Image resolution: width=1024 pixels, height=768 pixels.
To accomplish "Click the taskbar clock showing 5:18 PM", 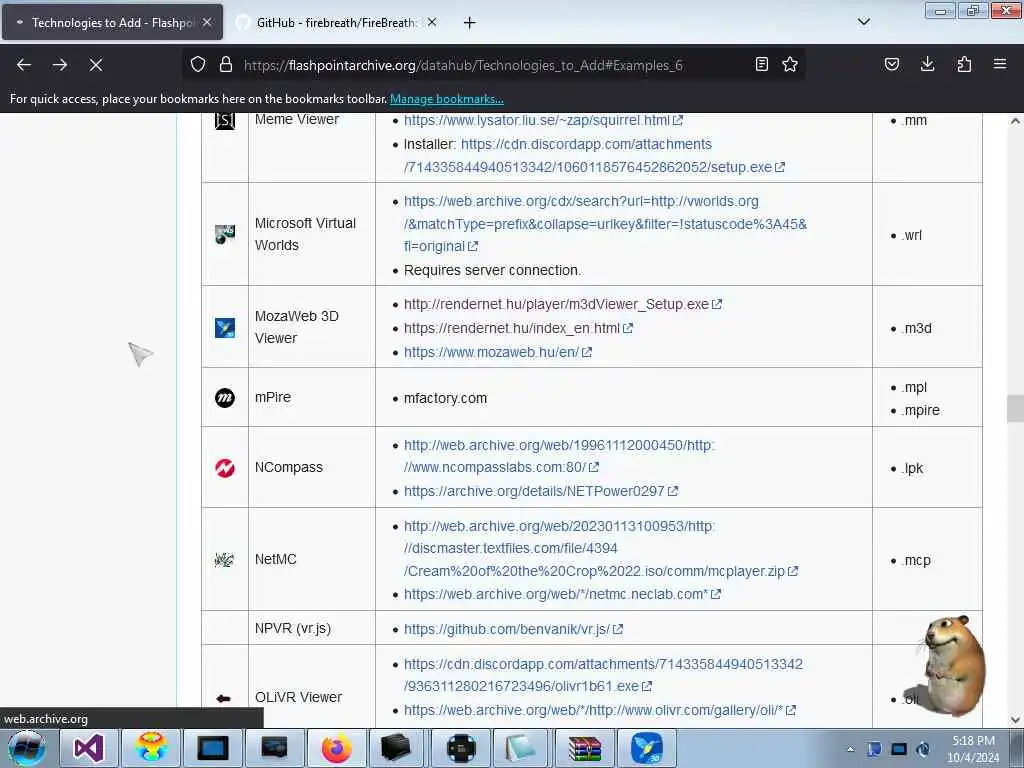I will [x=973, y=749].
